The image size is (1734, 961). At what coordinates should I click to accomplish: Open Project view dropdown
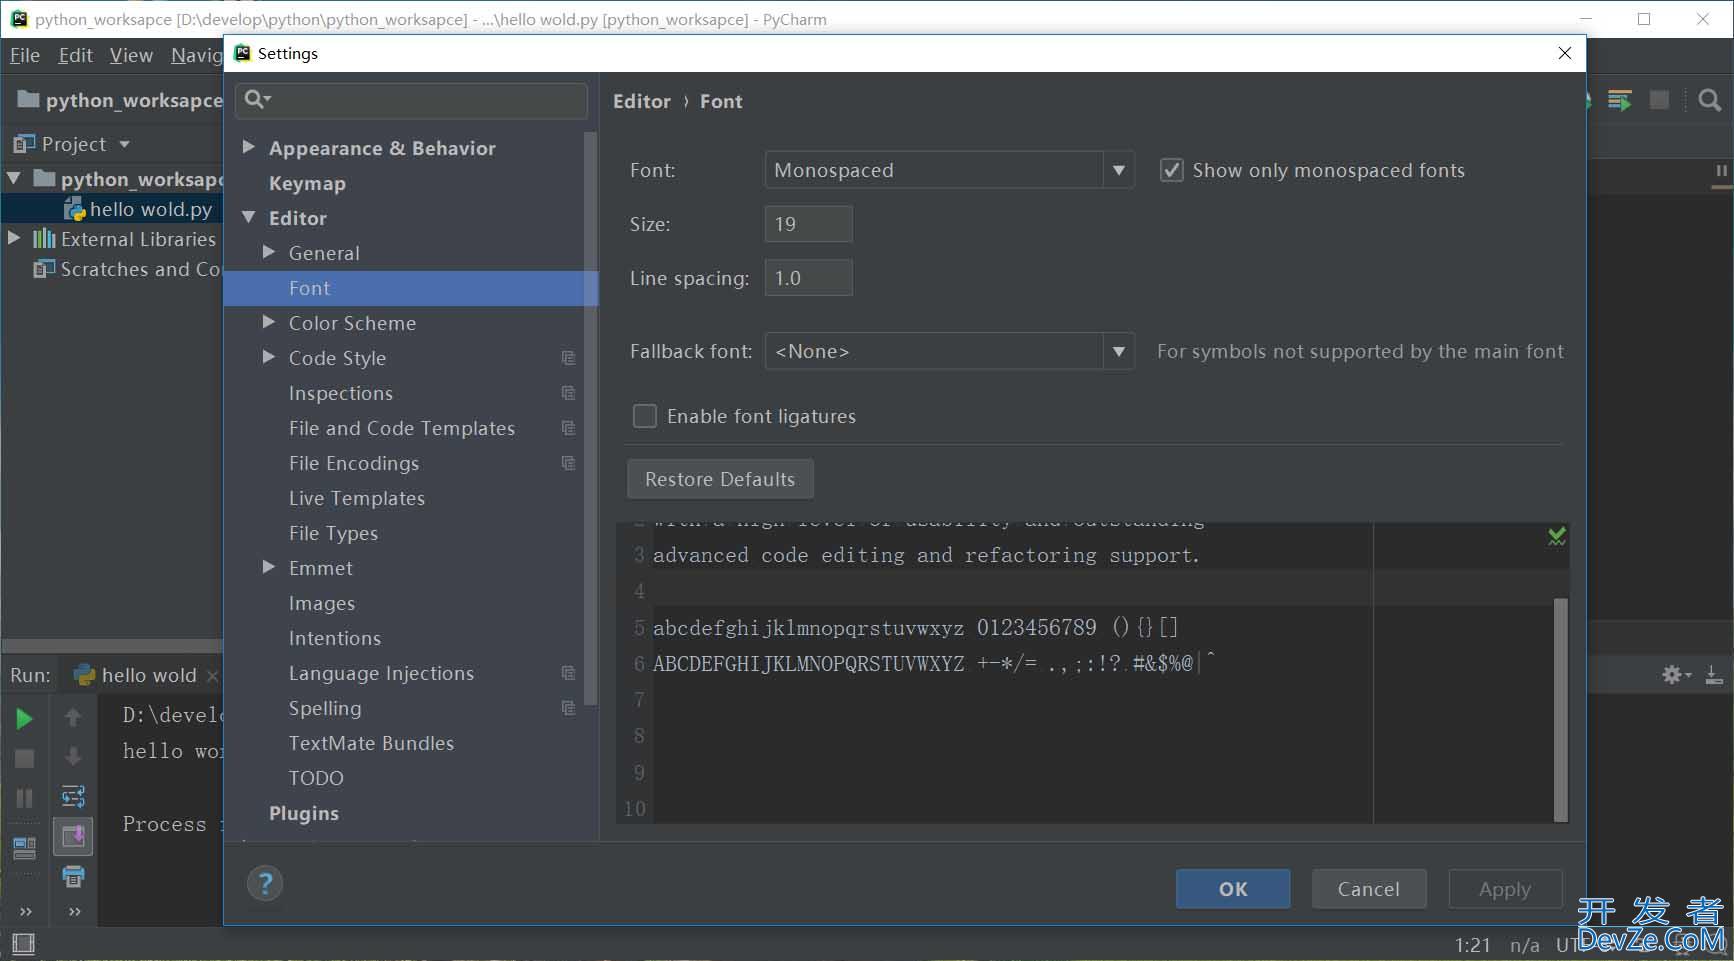pyautogui.click(x=124, y=144)
